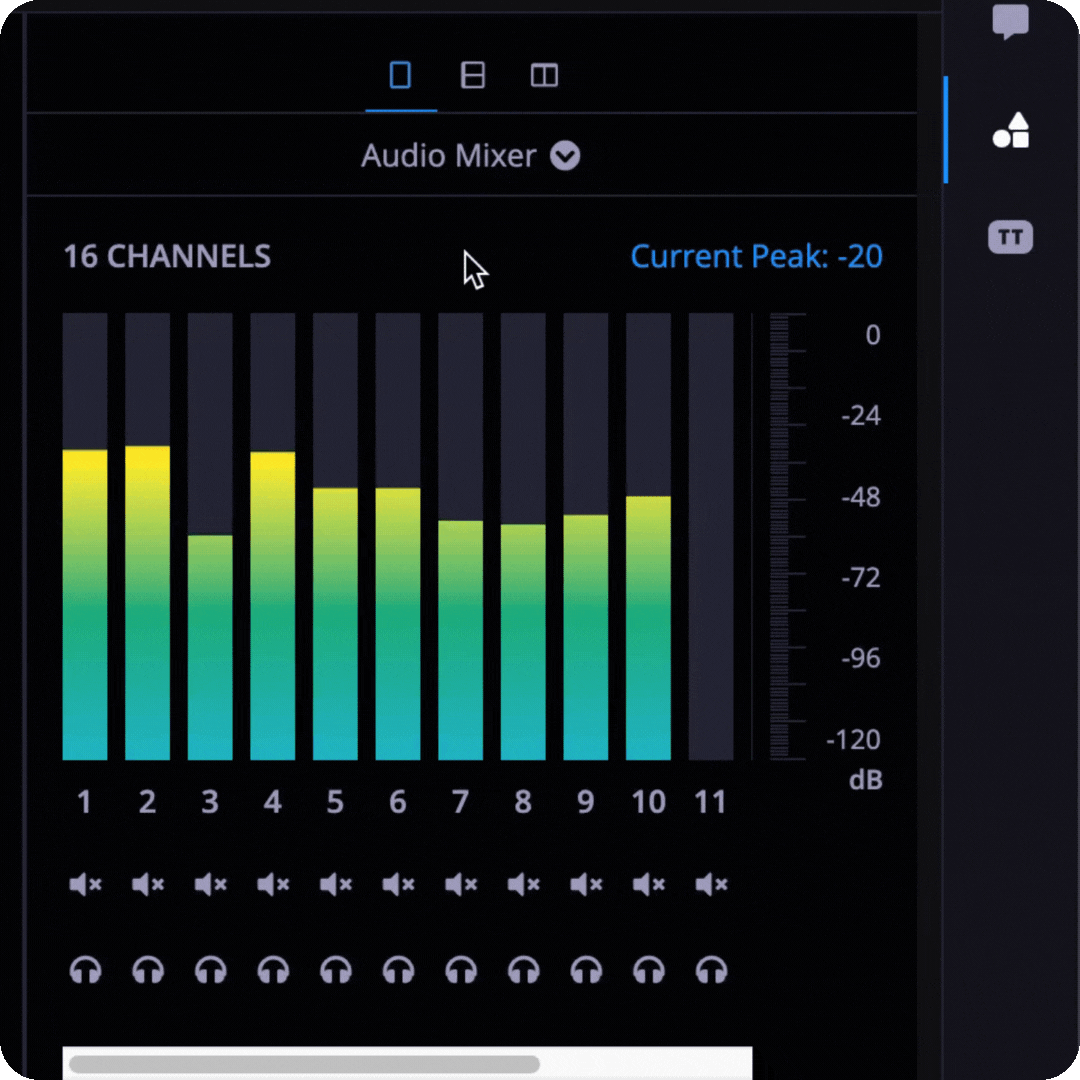Open the comments sidebar icon
Image resolution: width=1080 pixels, height=1080 pixels.
[x=1010, y=21]
